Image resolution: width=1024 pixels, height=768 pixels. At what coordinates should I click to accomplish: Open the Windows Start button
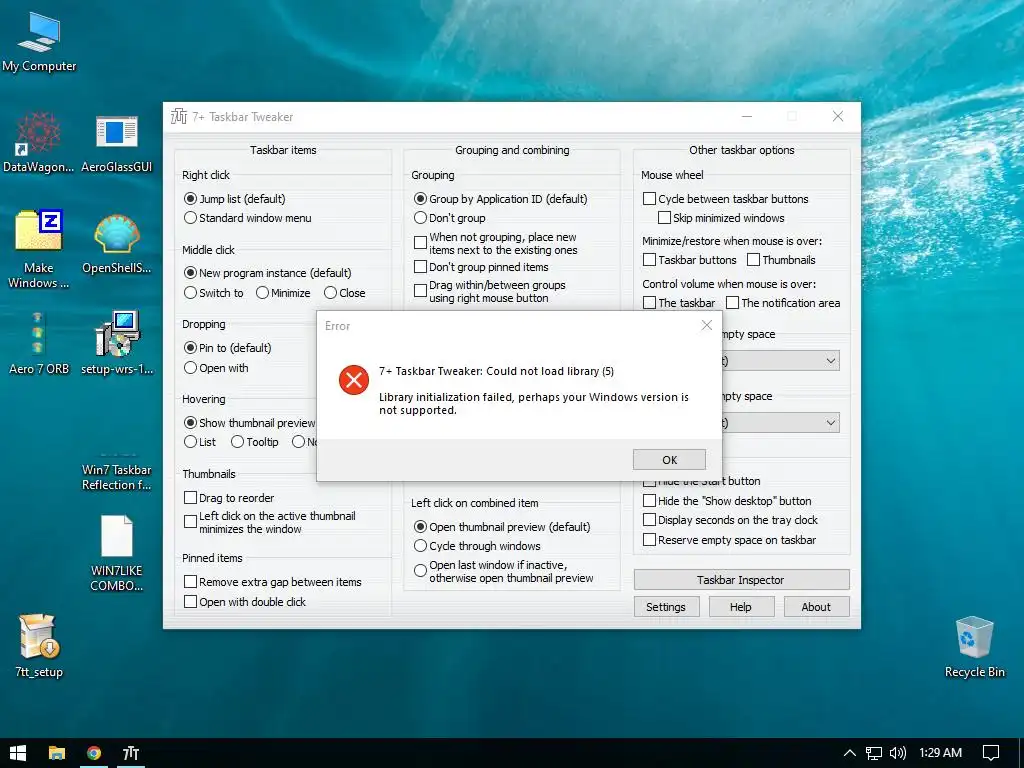[18, 753]
